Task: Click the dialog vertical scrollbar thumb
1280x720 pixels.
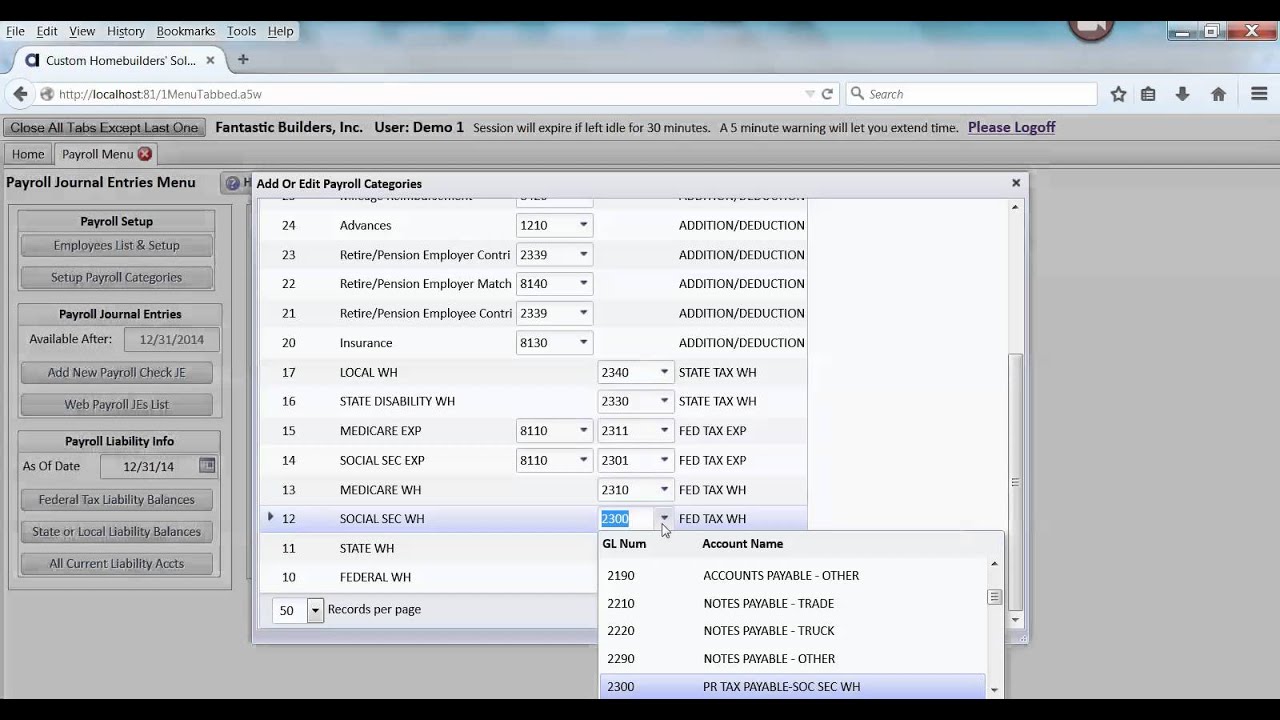Action: [1016, 480]
